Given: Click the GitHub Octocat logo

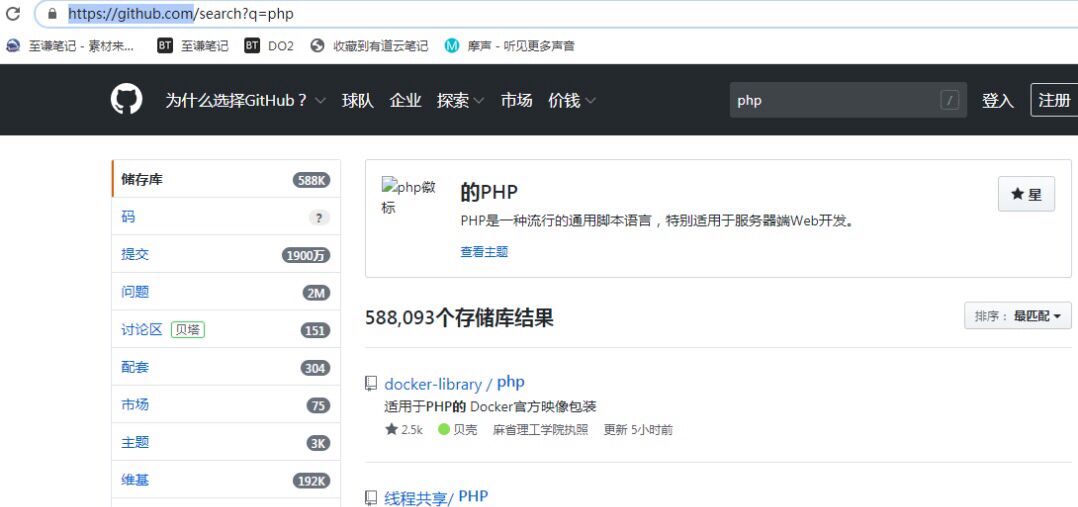Looking at the screenshot, I should (126, 100).
